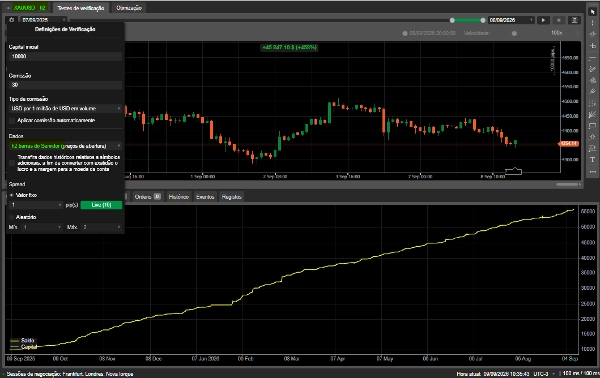Open the Dados h2 barras dropdown
Screen dimensions: 600x378
[65, 146]
